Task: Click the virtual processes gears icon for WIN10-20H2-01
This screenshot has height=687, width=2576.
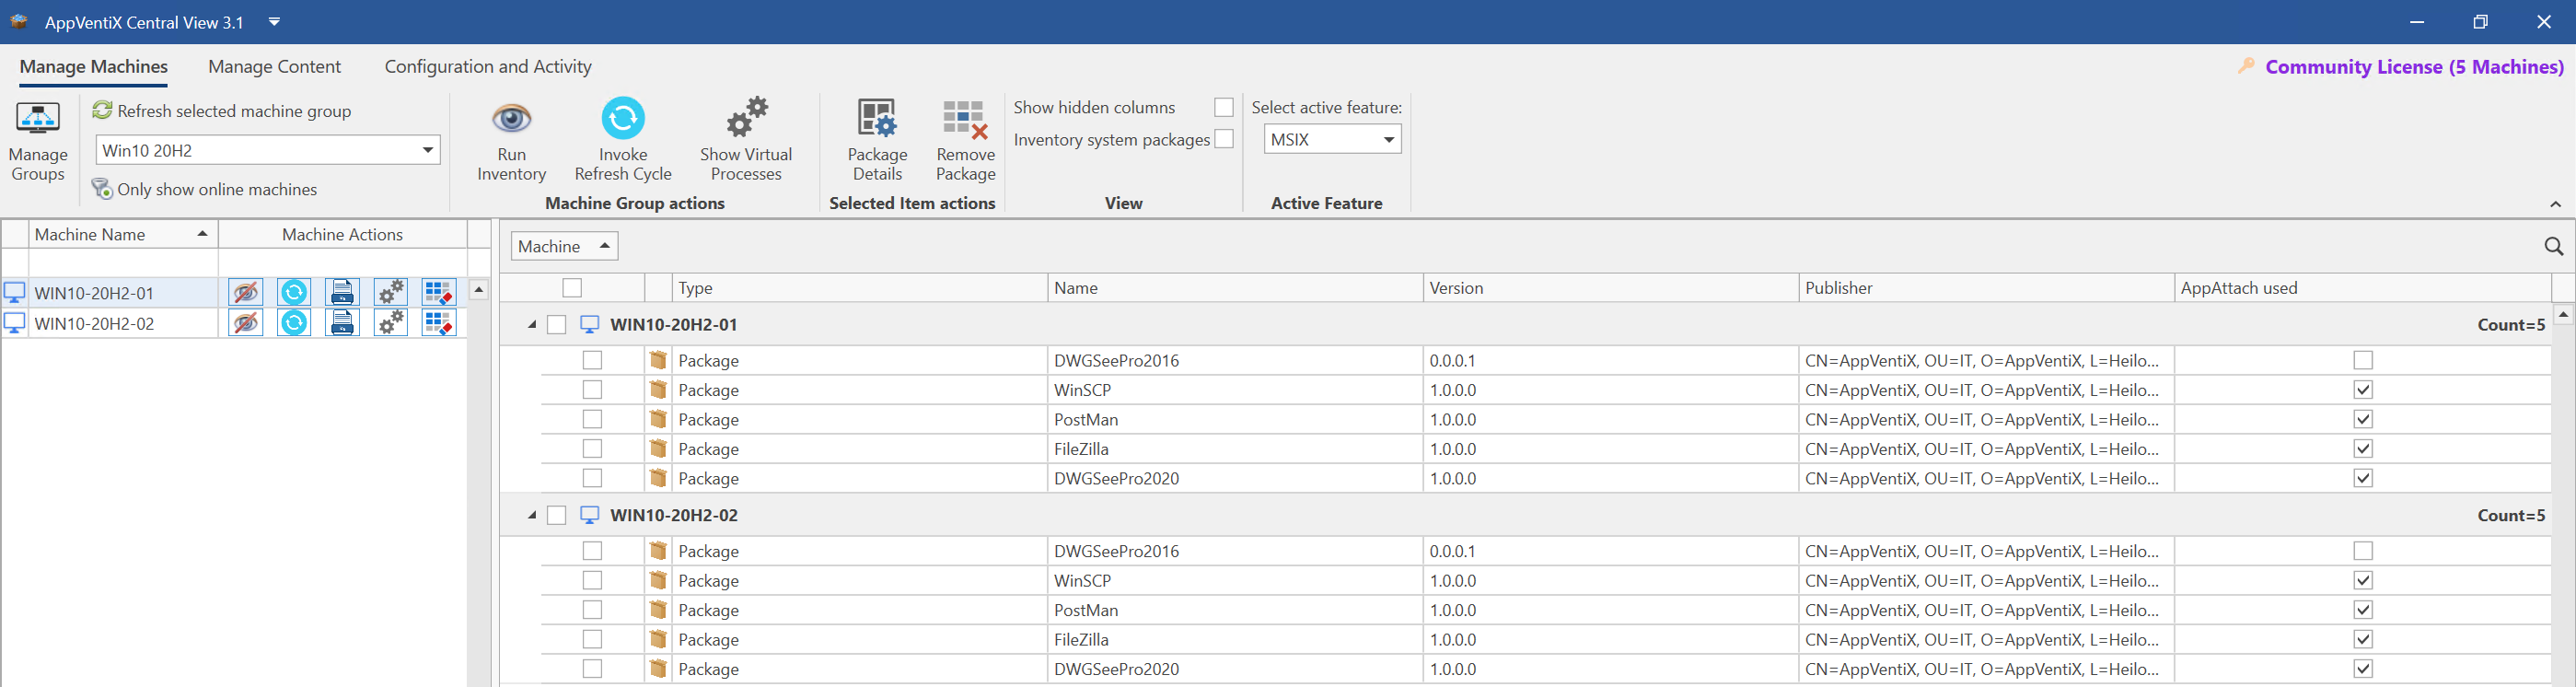Action: (x=390, y=293)
